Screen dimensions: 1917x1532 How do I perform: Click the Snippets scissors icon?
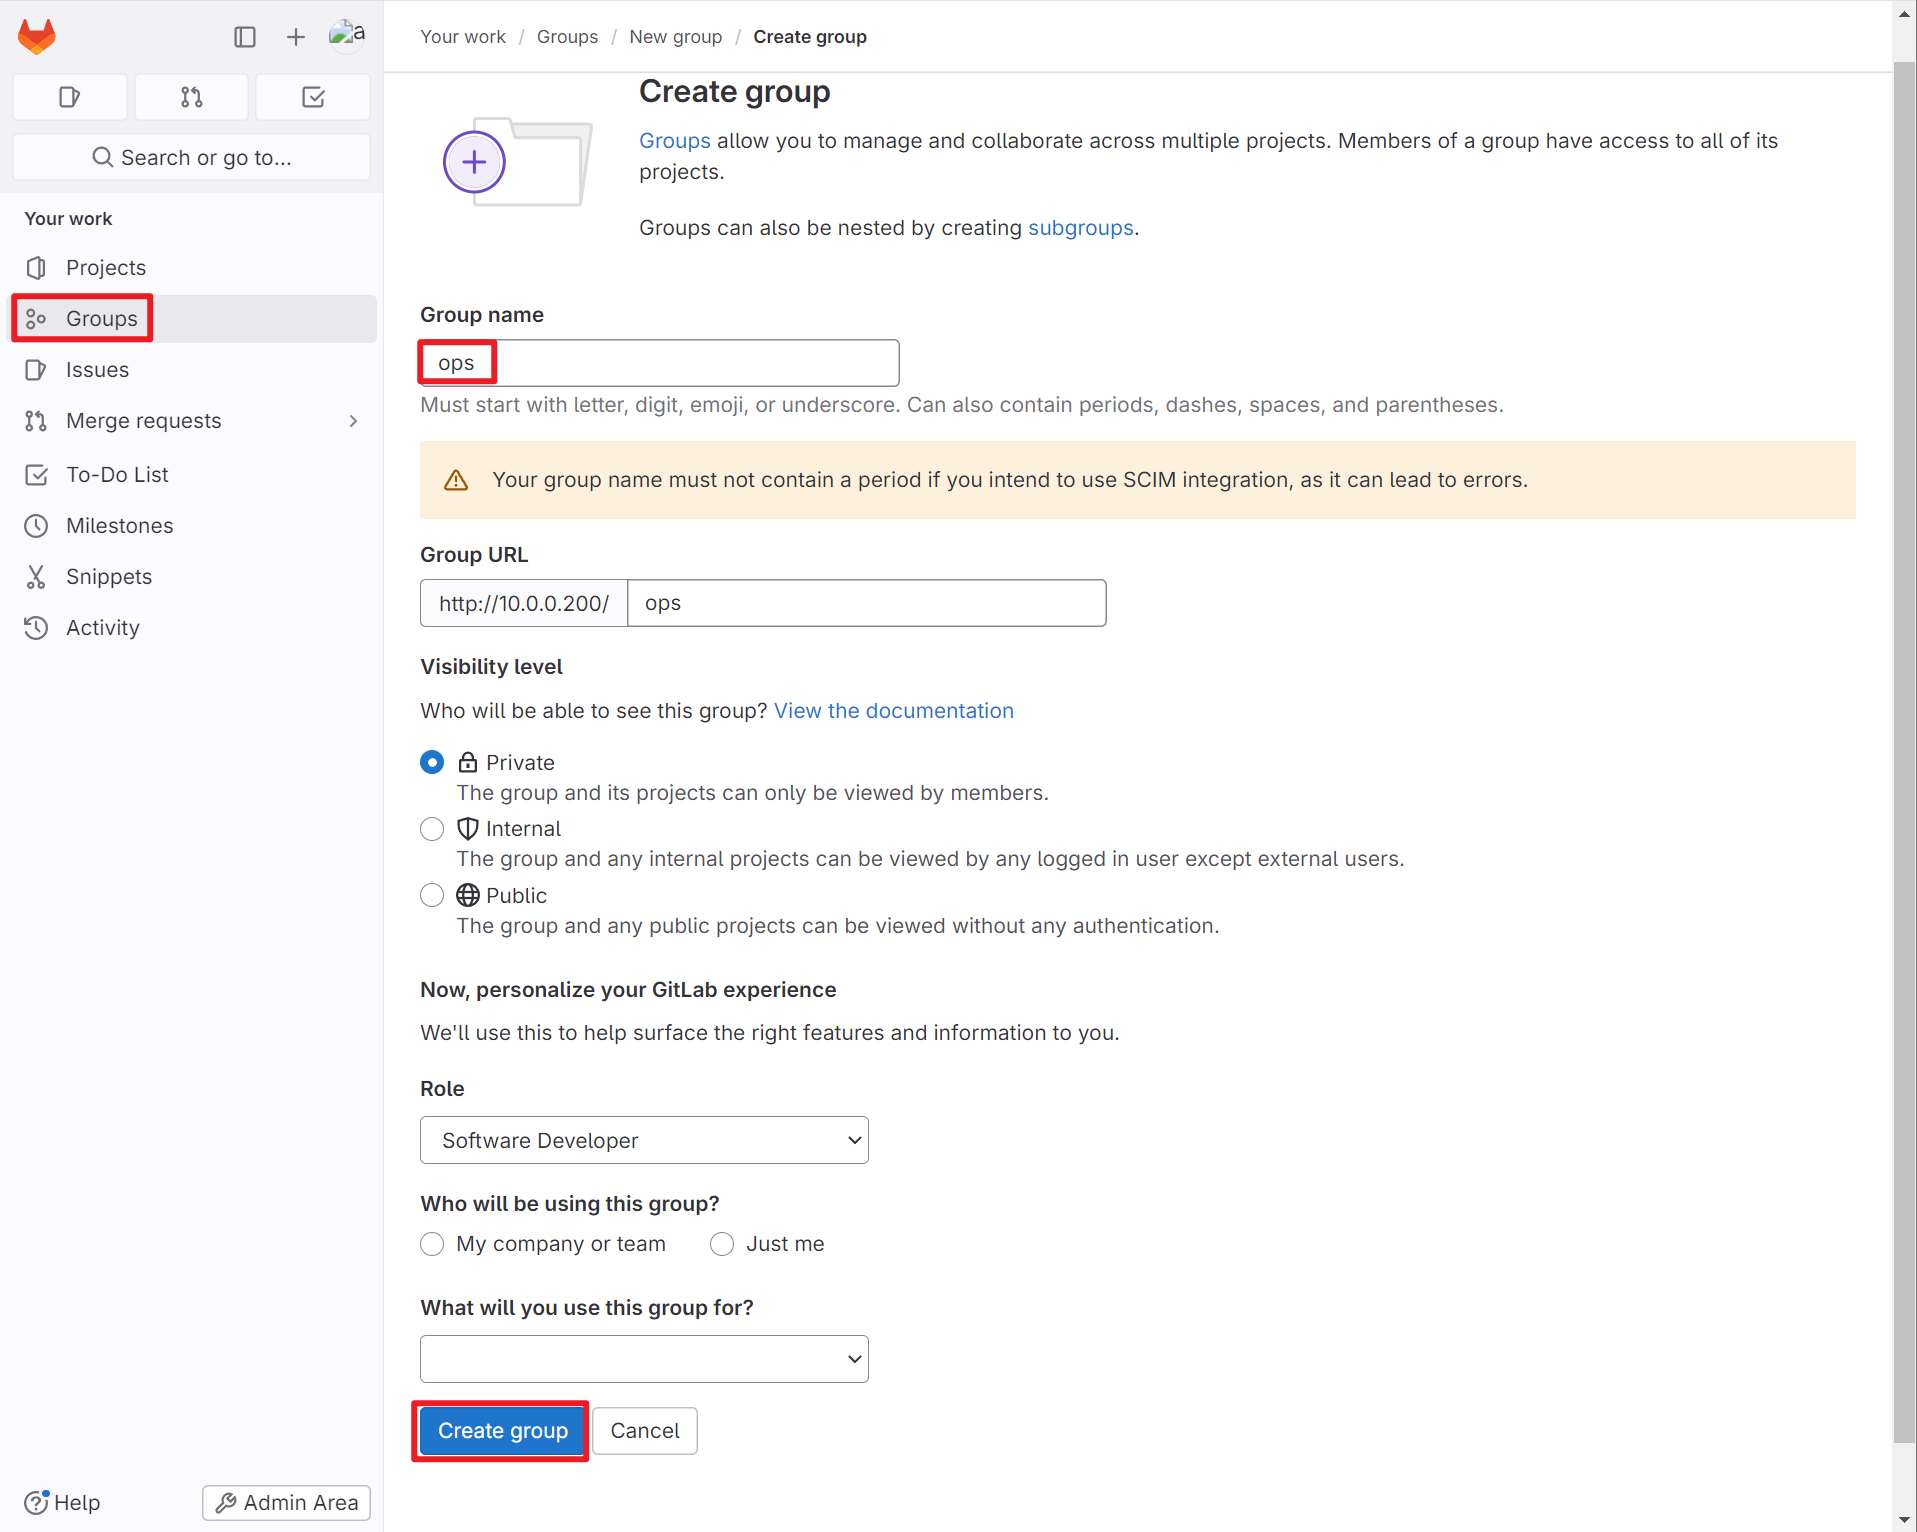pos(36,576)
